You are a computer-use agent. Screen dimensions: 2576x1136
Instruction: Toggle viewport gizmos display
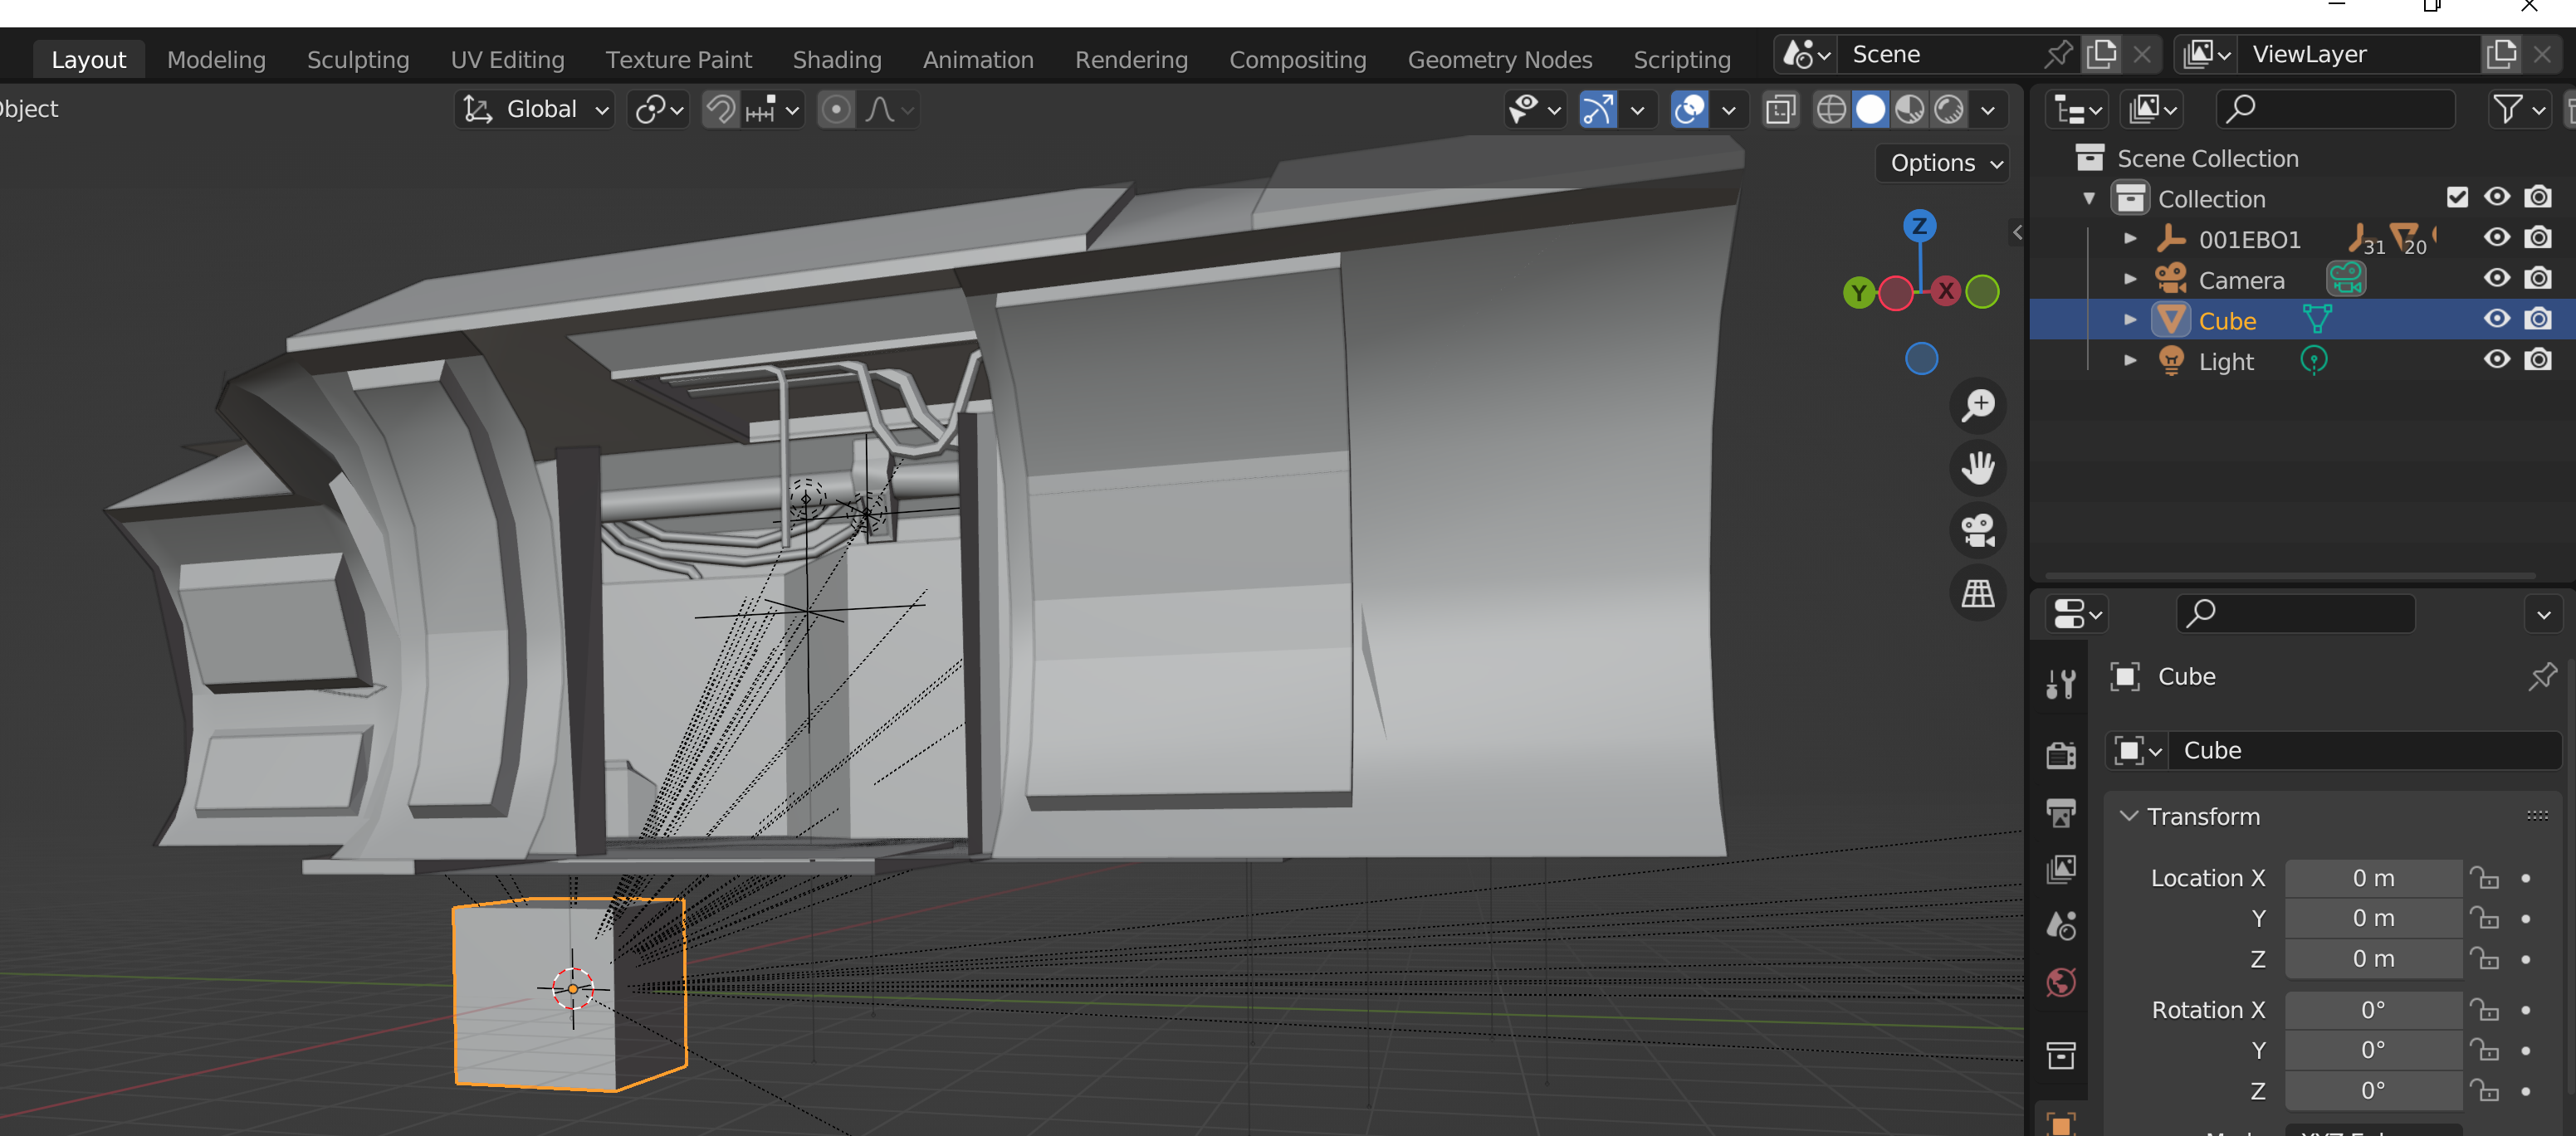(1598, 109)
